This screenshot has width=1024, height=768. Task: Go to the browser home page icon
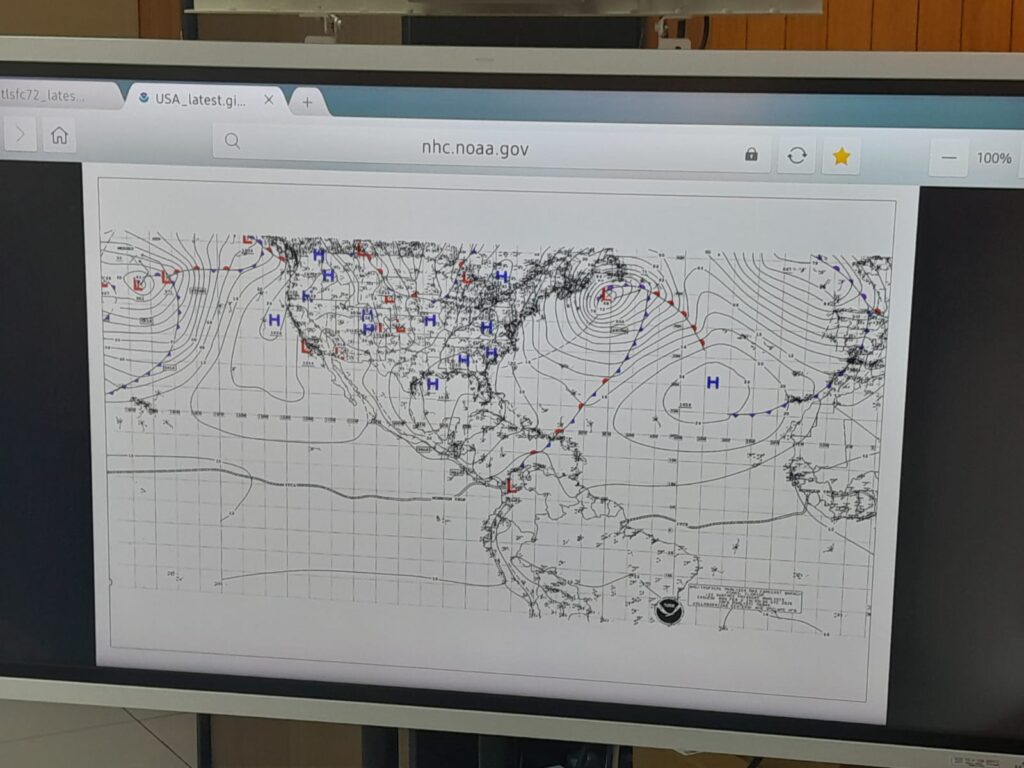click(x=59, y=135)
